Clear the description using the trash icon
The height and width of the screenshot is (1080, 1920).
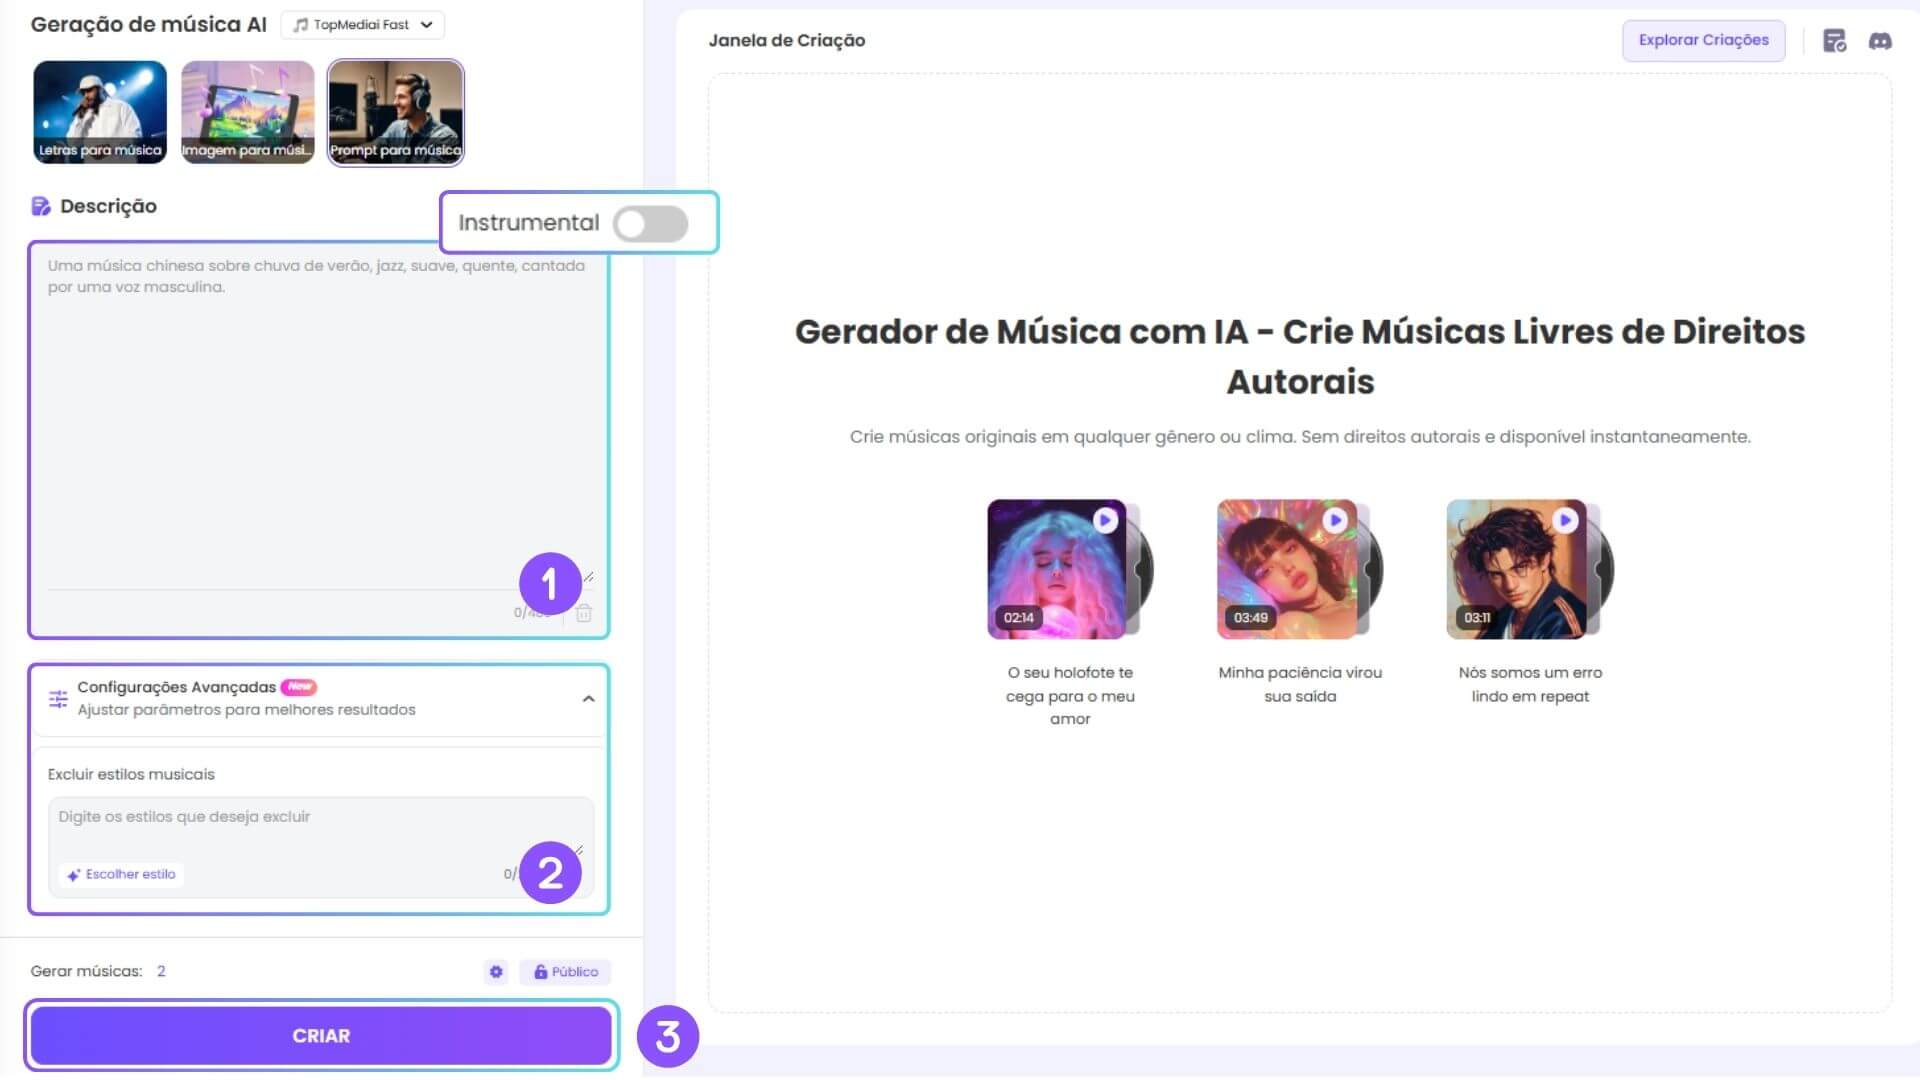583,614
